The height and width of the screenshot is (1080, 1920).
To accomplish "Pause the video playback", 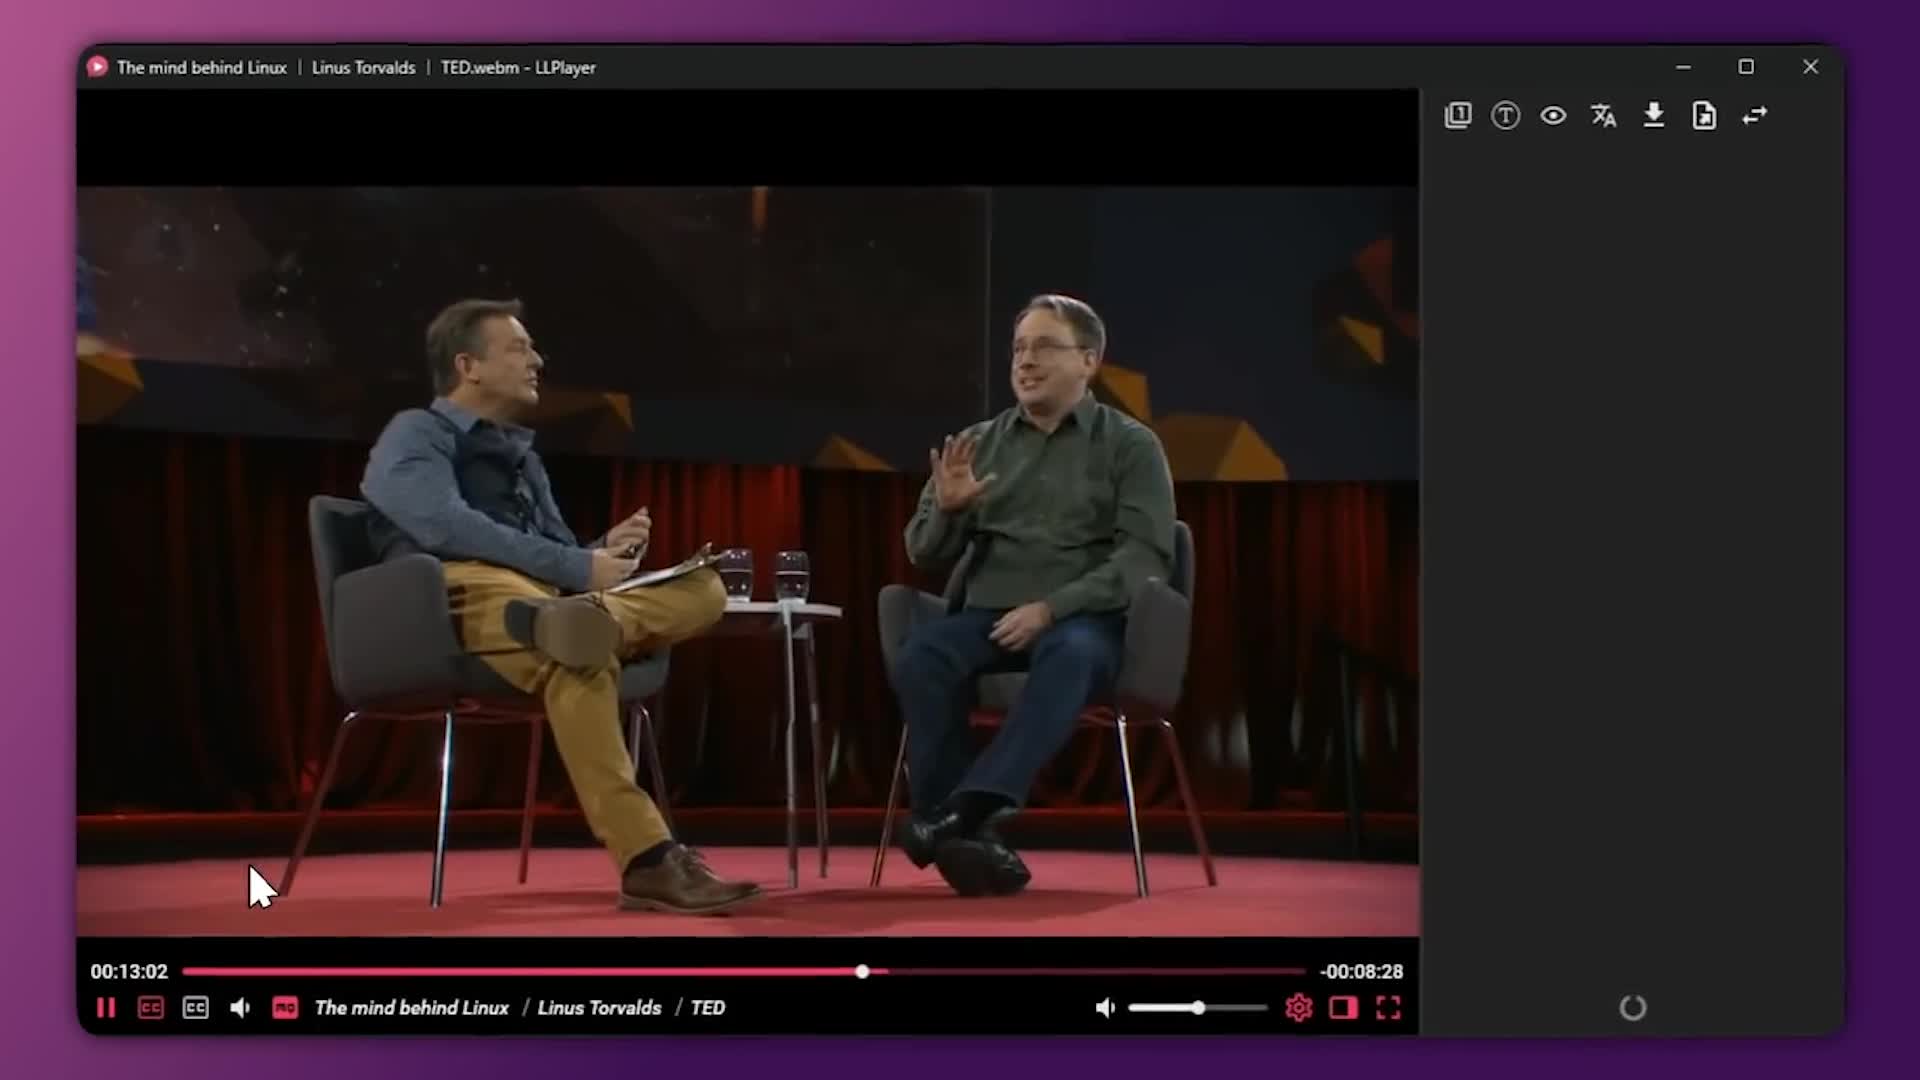I will click(x=105, y=1008).
